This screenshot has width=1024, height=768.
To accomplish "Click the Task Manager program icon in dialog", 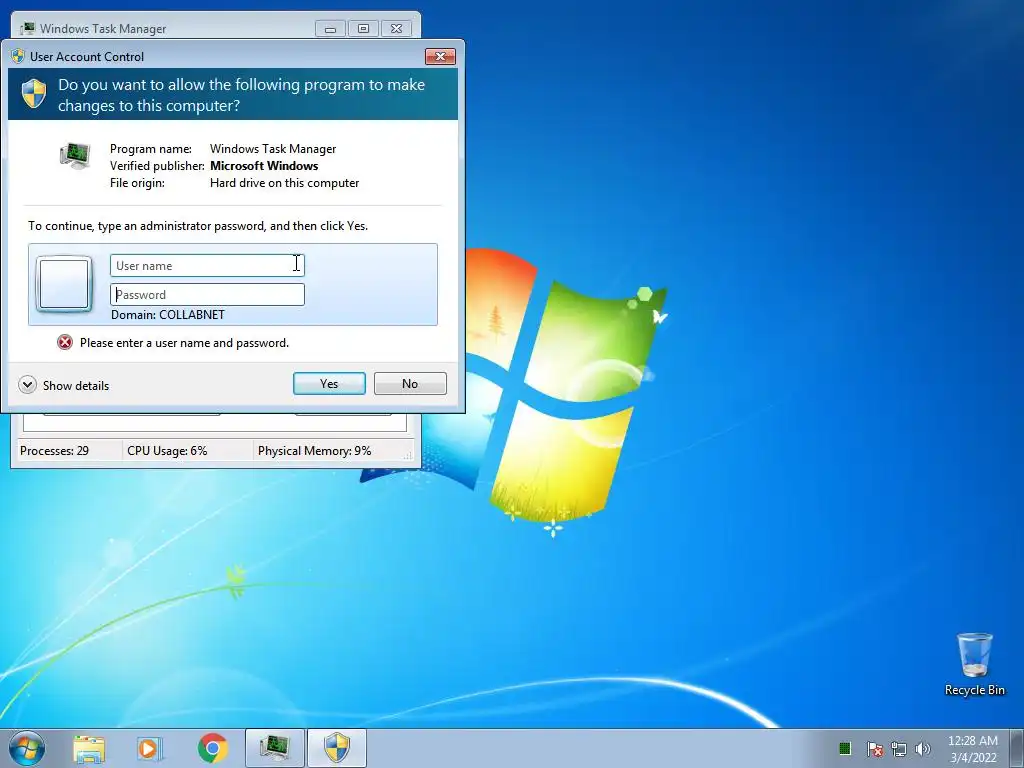I will coord(75,157).
